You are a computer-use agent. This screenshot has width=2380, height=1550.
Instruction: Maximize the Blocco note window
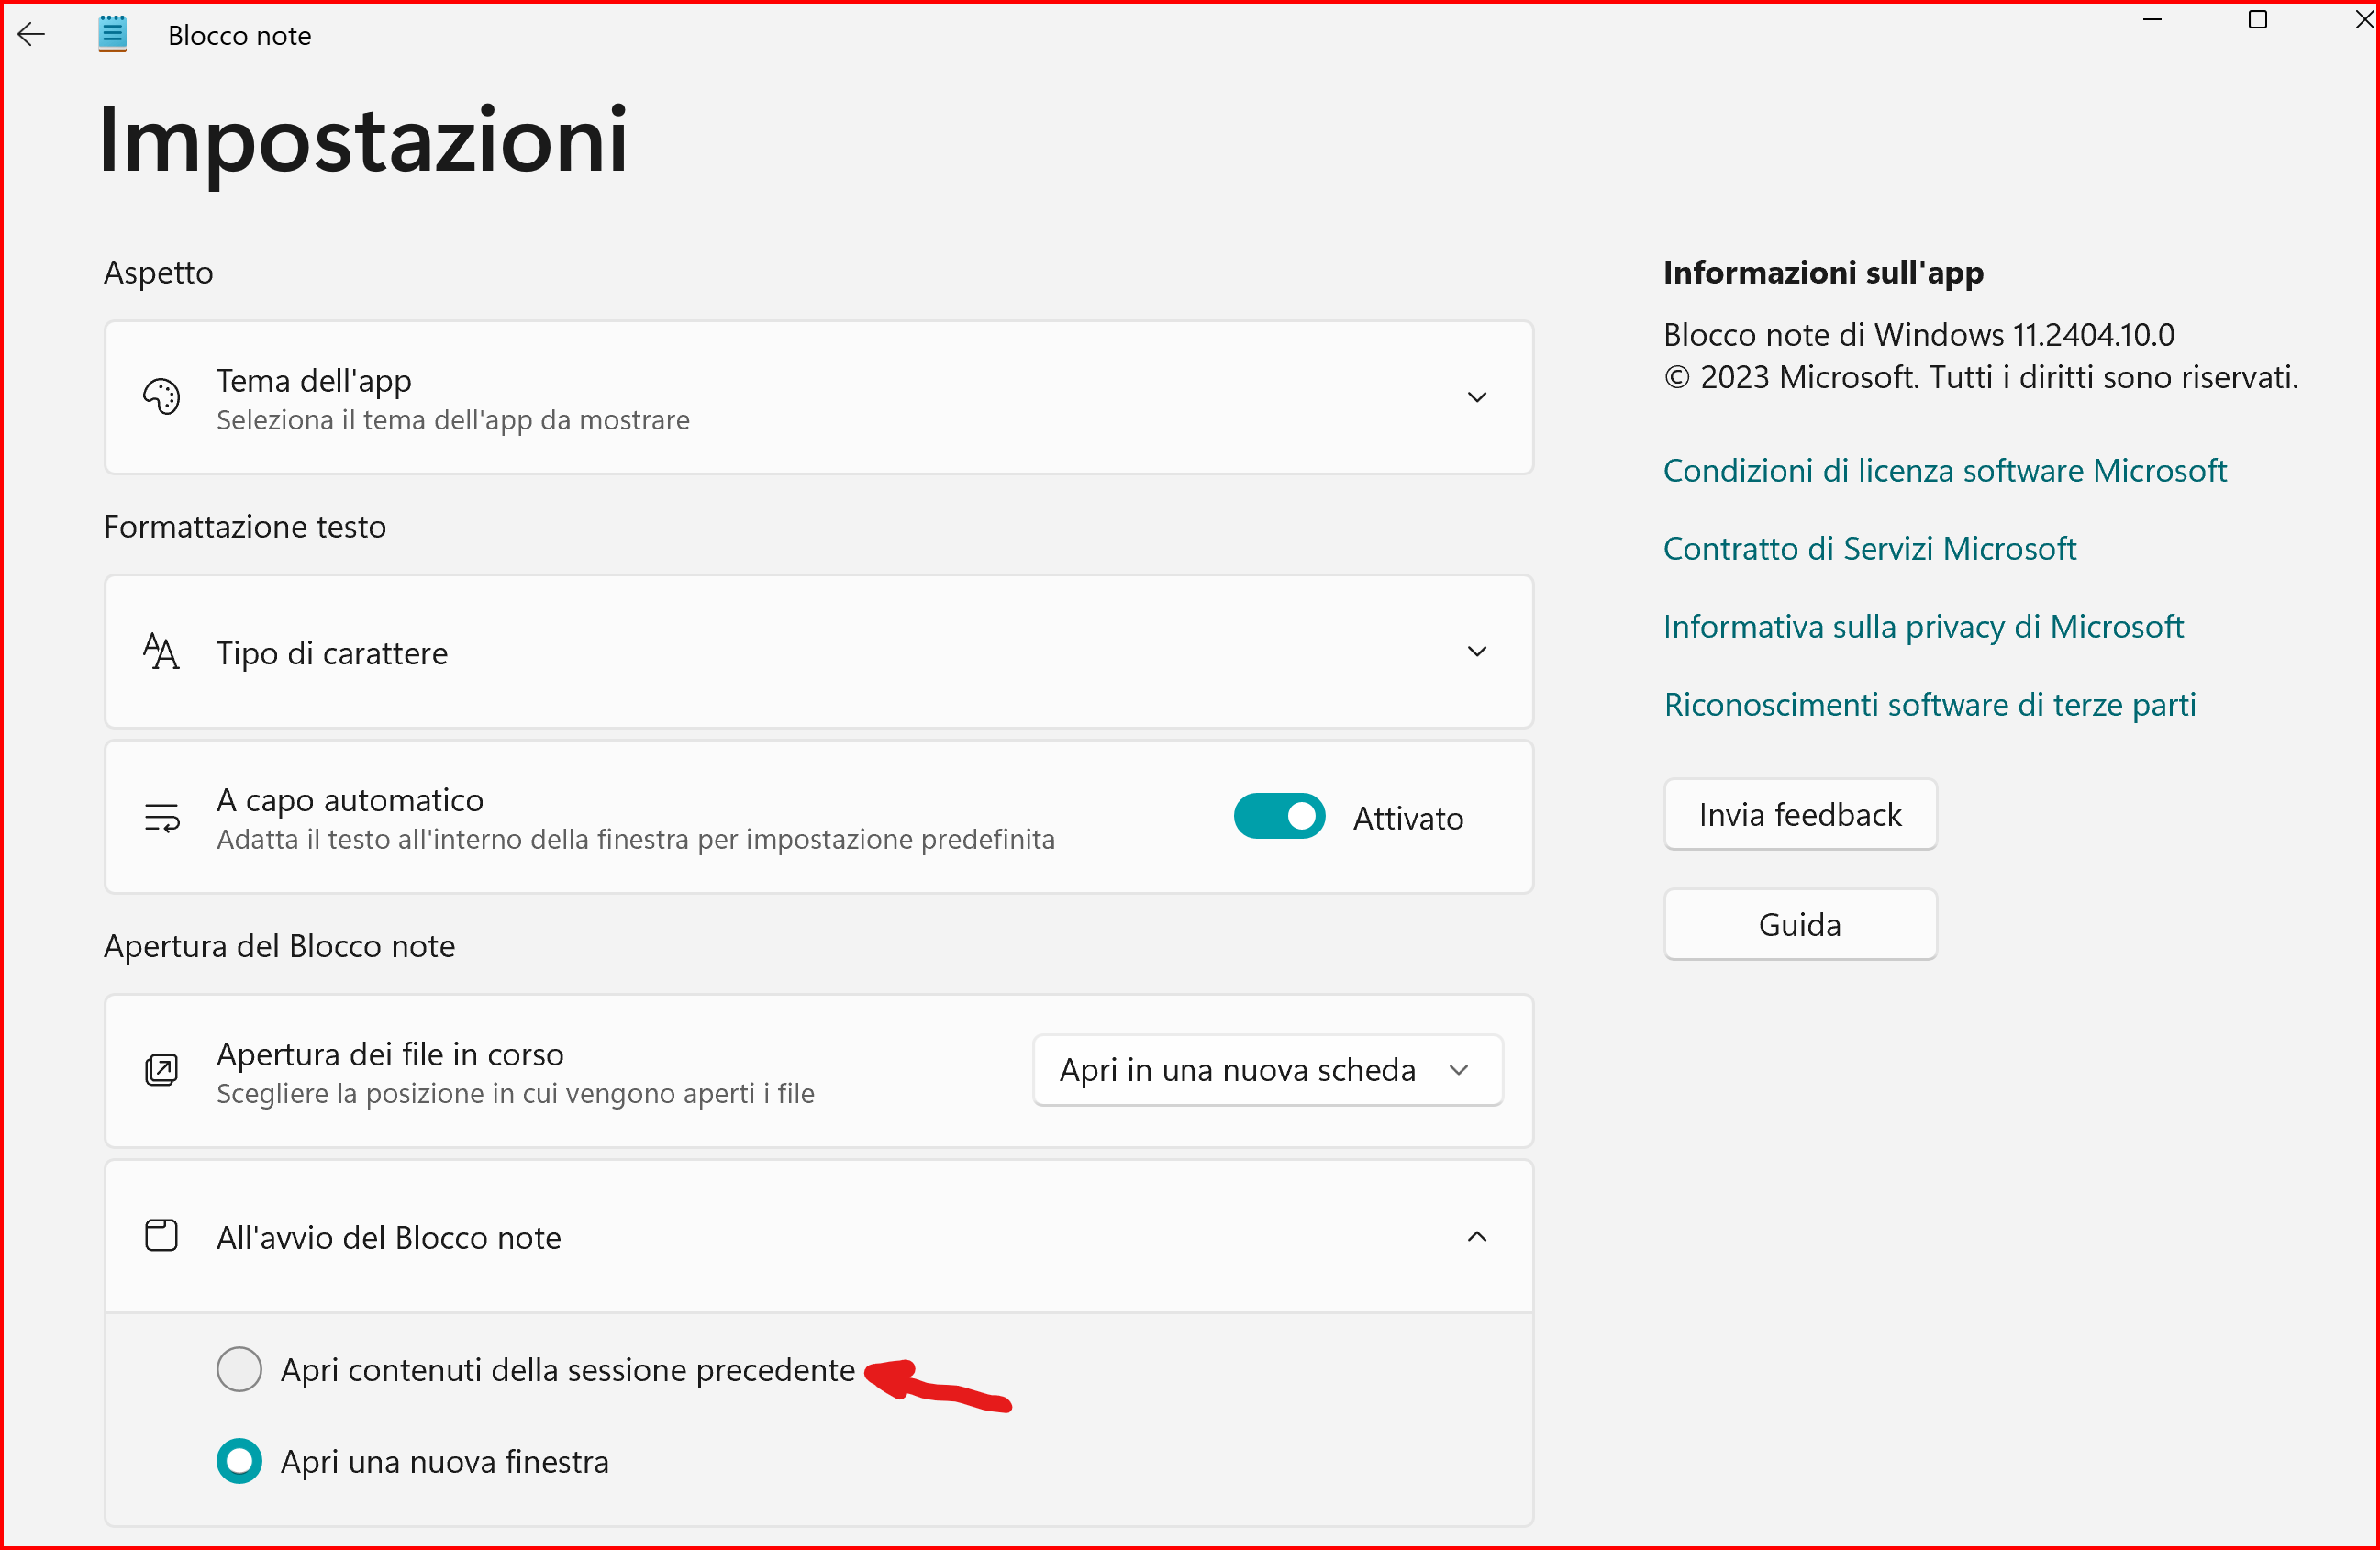pos(2258,20)
